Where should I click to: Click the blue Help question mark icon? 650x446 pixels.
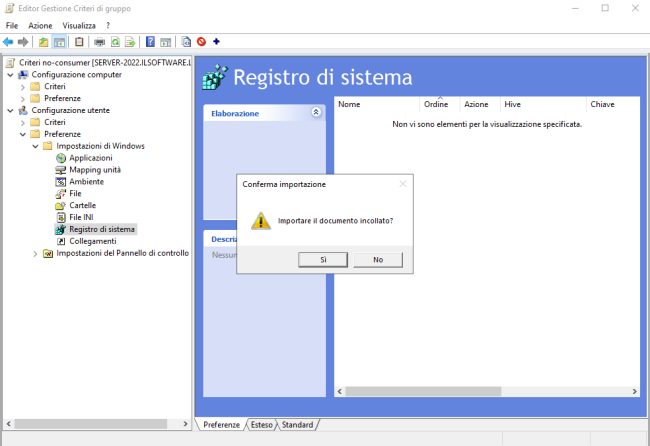tap(150, 42)
